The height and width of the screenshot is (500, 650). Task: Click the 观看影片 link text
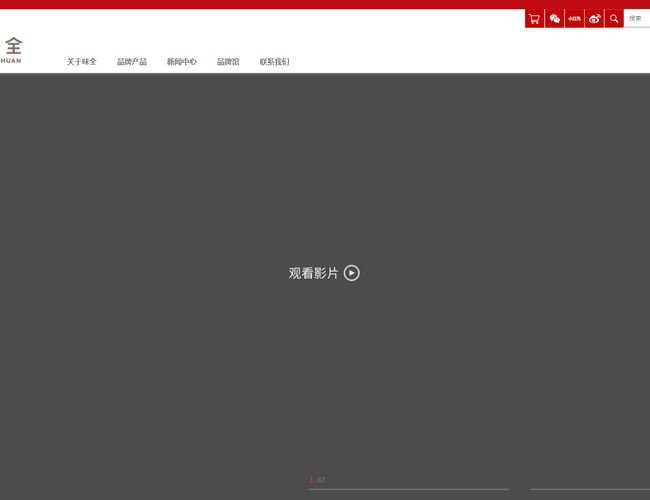pyautogui.click(x=313, y=273)
